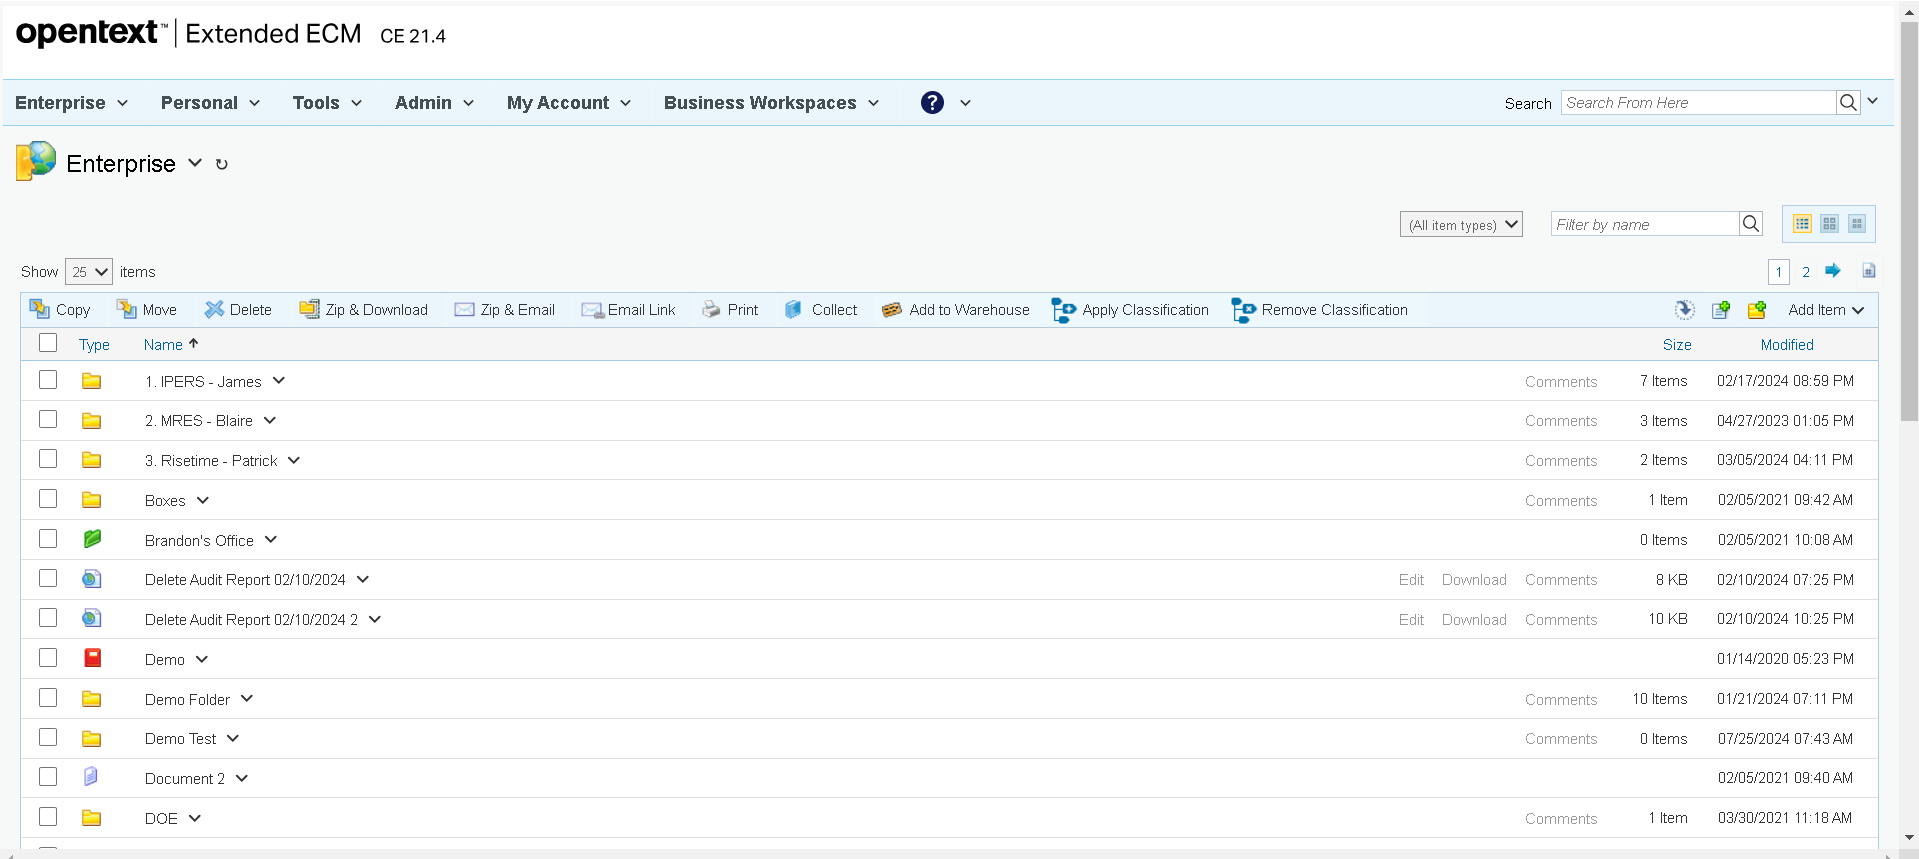Expand the Add Item dropdown

click(1825, 310)
